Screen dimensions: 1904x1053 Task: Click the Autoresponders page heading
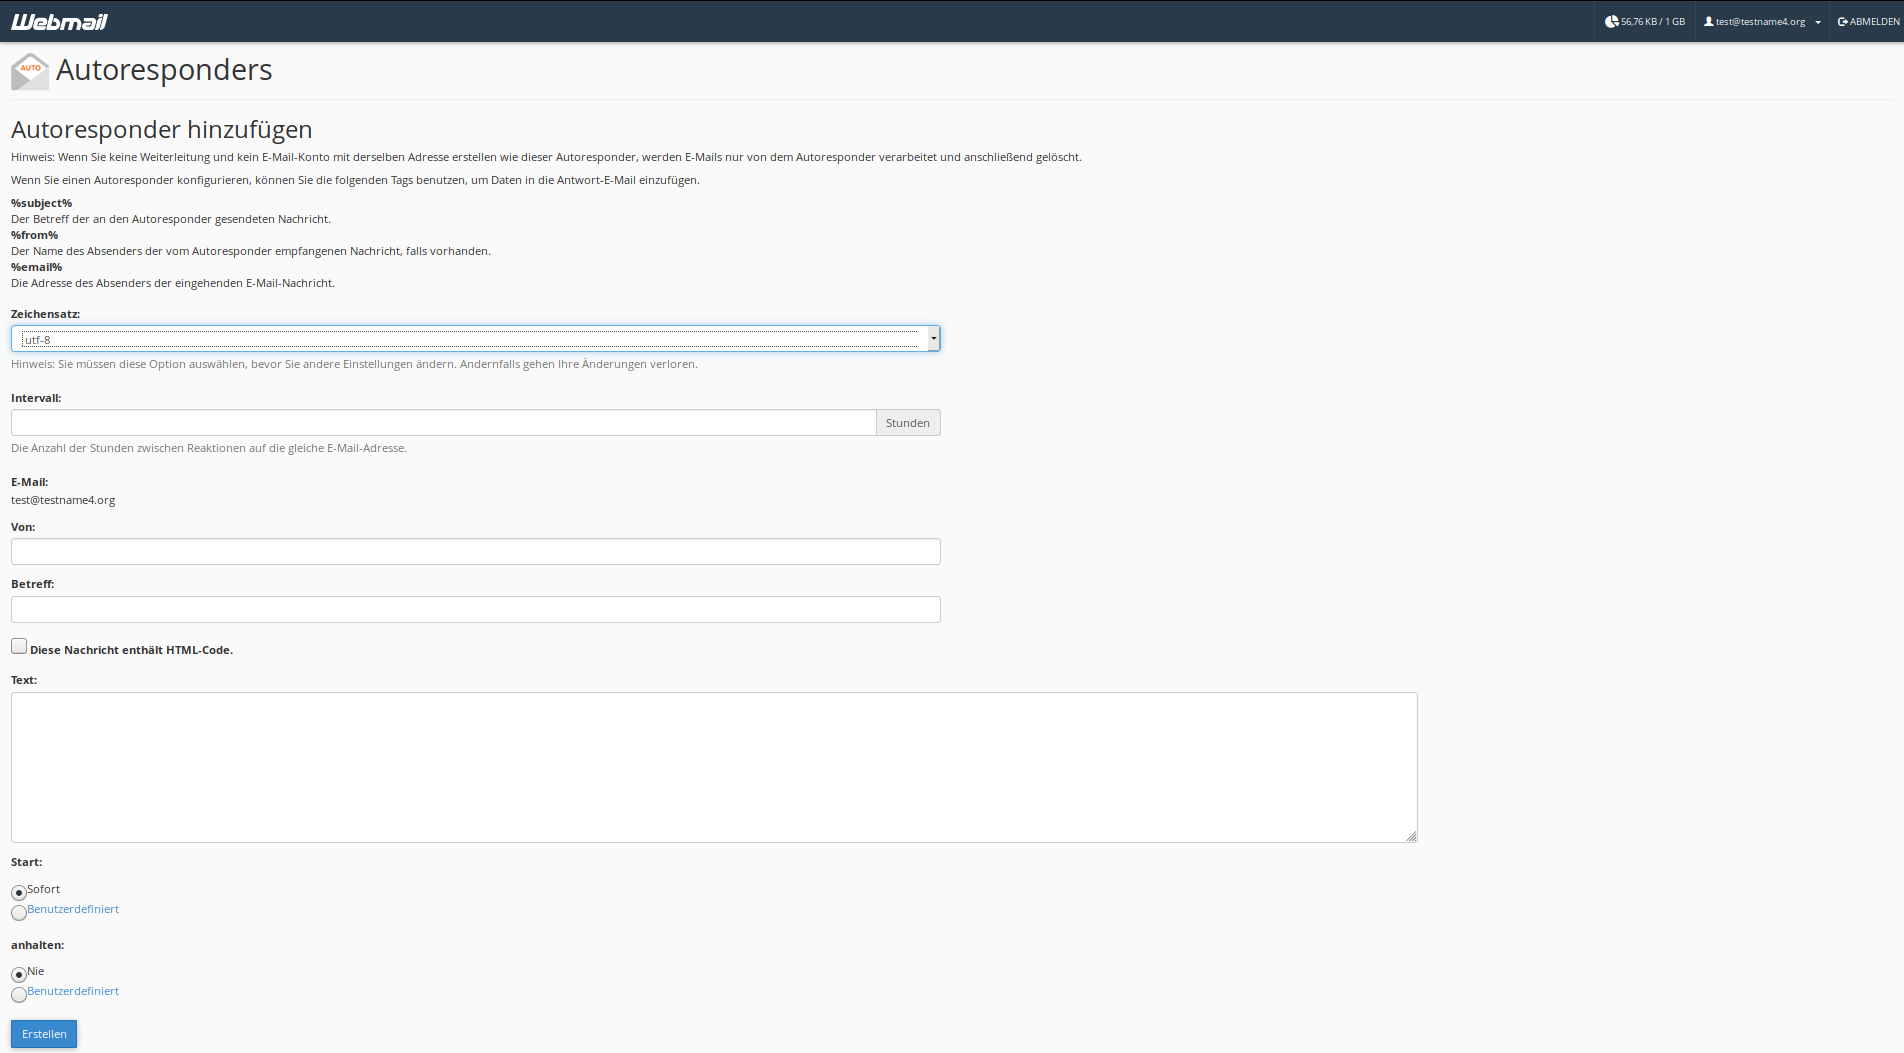(x=164, y=70)
